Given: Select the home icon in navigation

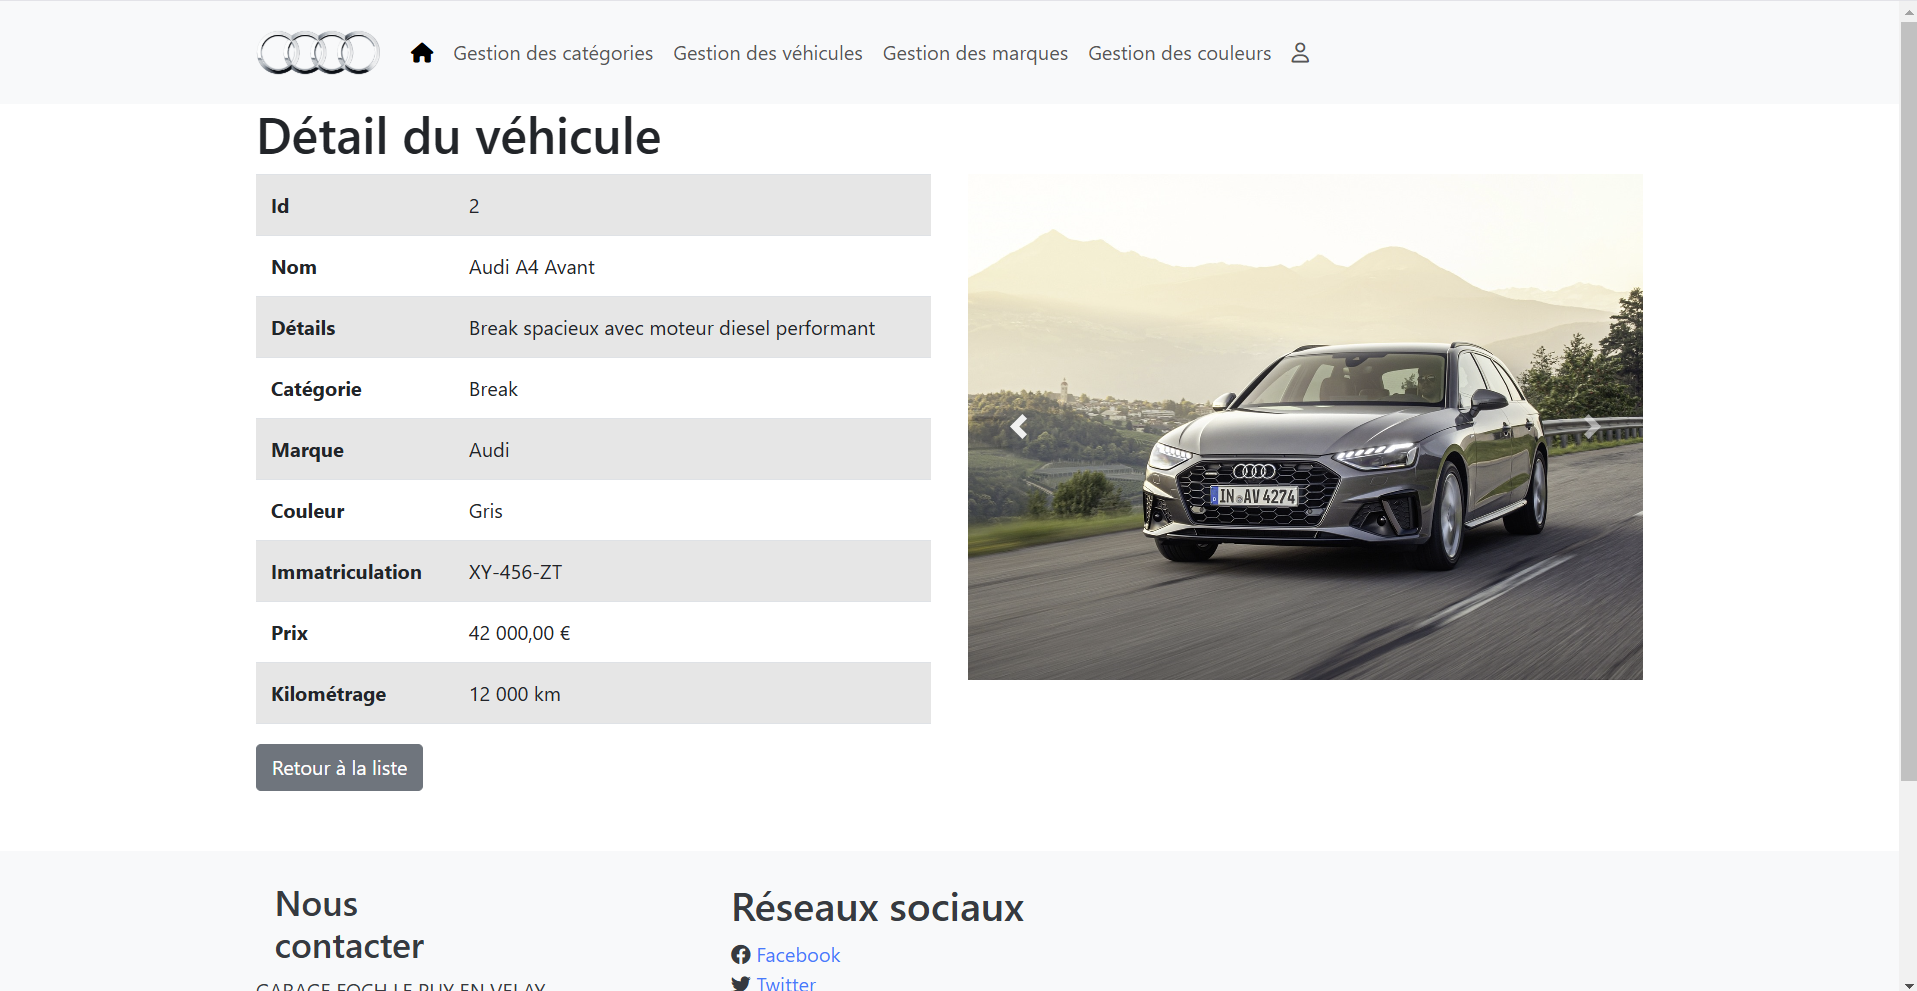Looking at the screenshot, I should click(x=421, y=52).
